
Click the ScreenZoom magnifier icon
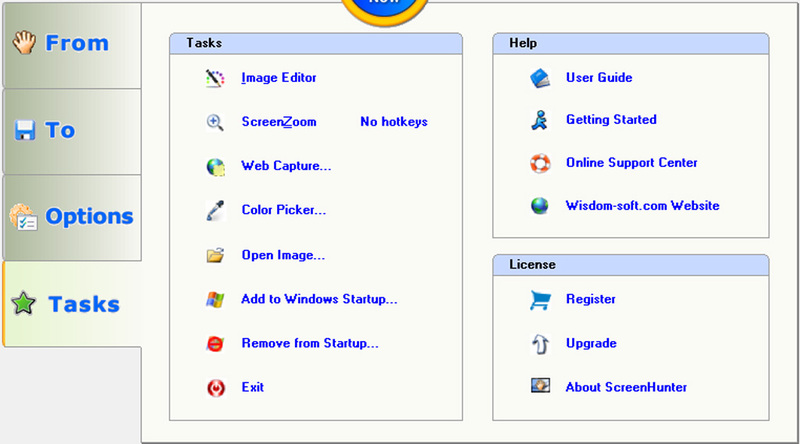[215, 122]
